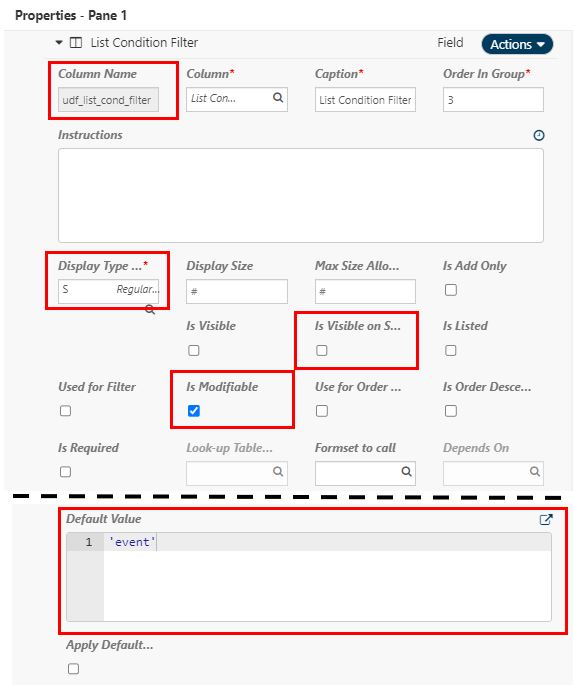Click the Depends On search icon
The image size is (573, 685).
pyautogui.click(x=535, y=471)
